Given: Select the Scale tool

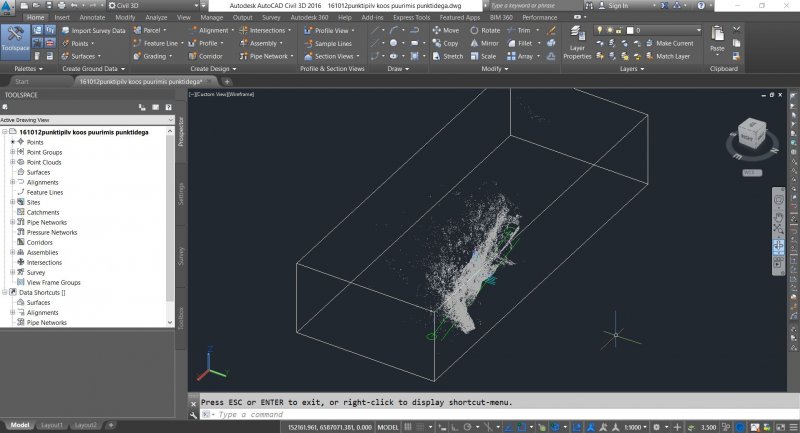Looking at the screenshot, I should (x=483, y=56).
